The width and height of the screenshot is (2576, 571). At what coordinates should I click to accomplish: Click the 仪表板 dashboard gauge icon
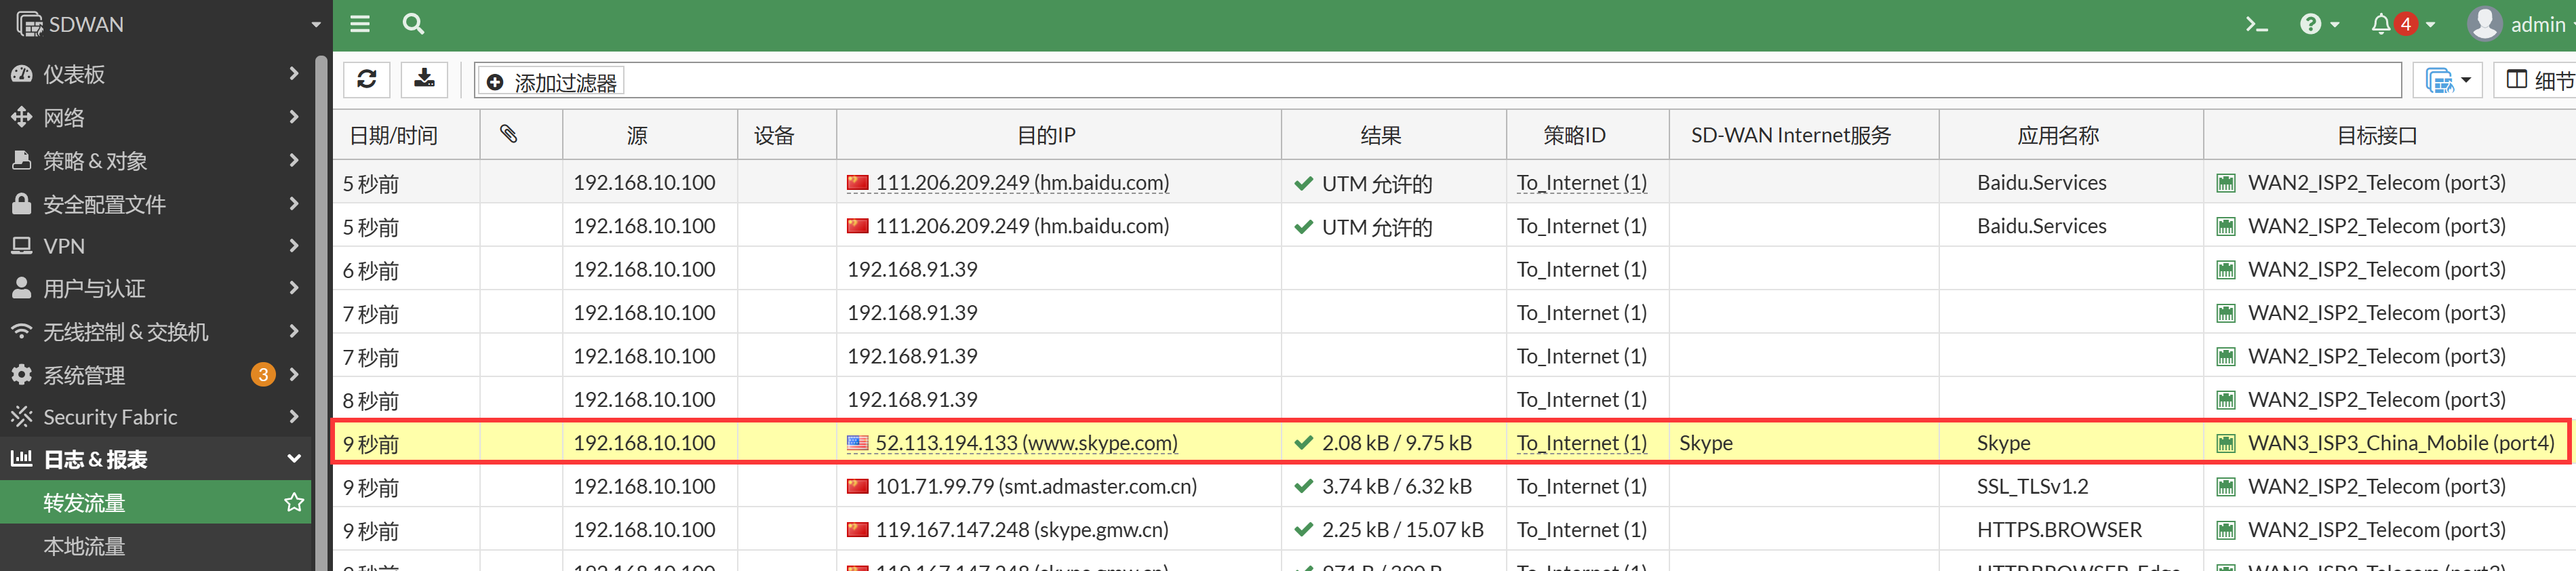[21, 74]
